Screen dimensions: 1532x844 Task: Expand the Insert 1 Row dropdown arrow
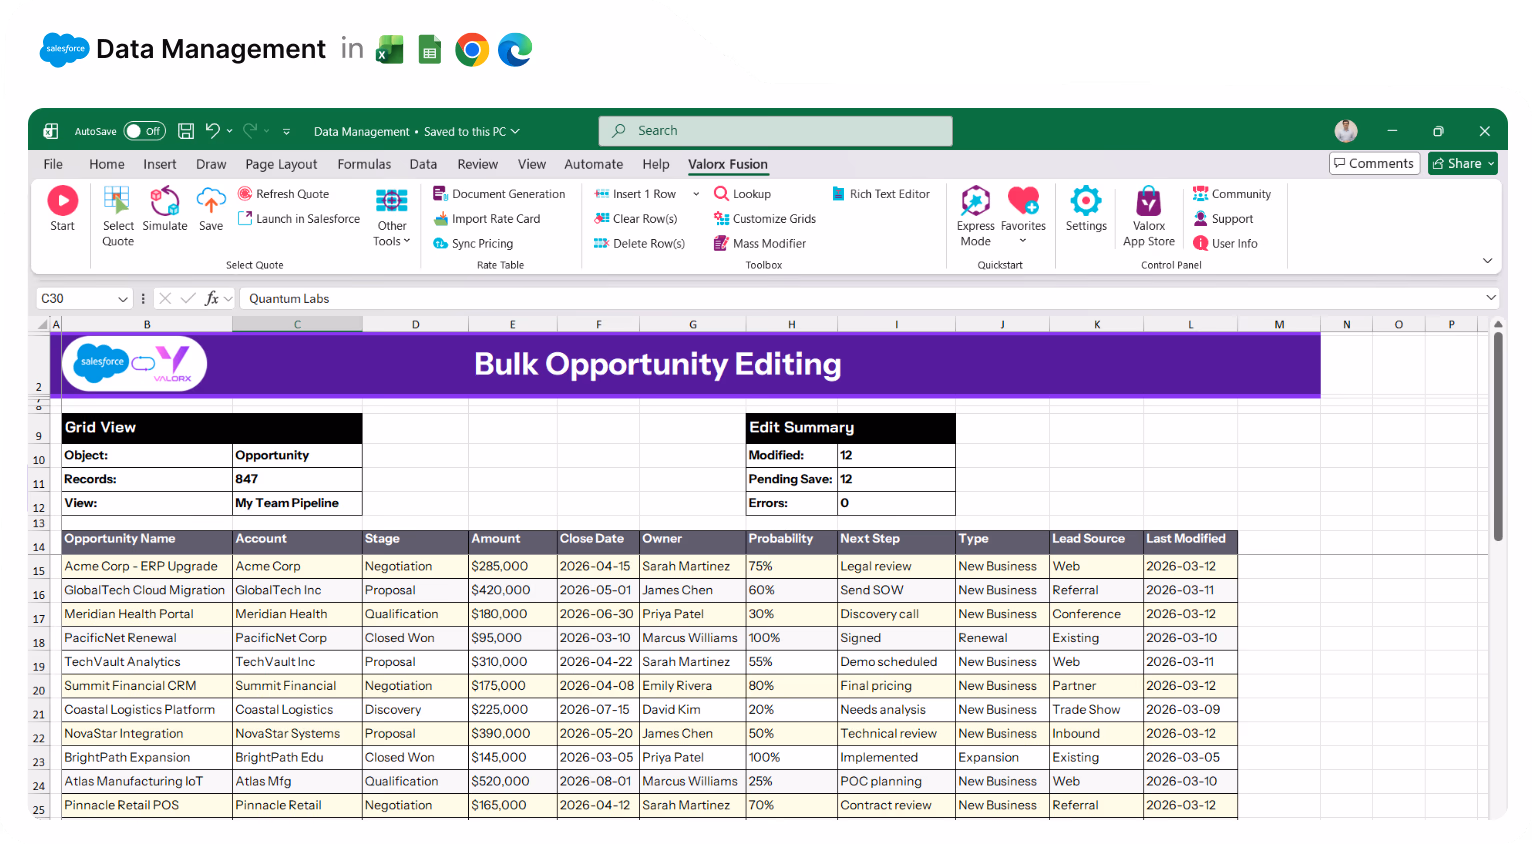[696, 194]
